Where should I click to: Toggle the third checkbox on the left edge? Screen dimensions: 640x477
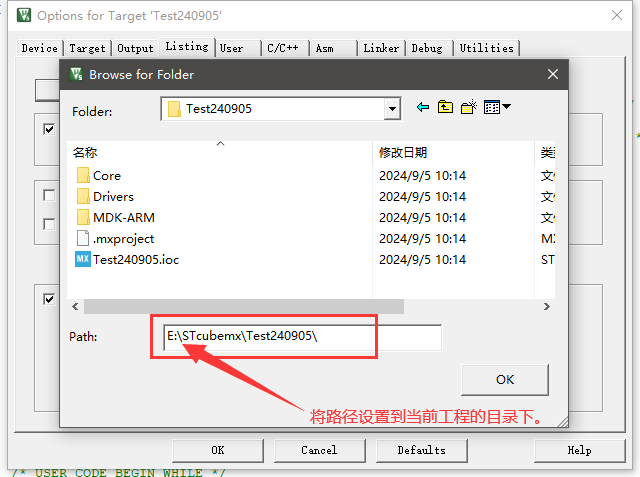[49, 223]
